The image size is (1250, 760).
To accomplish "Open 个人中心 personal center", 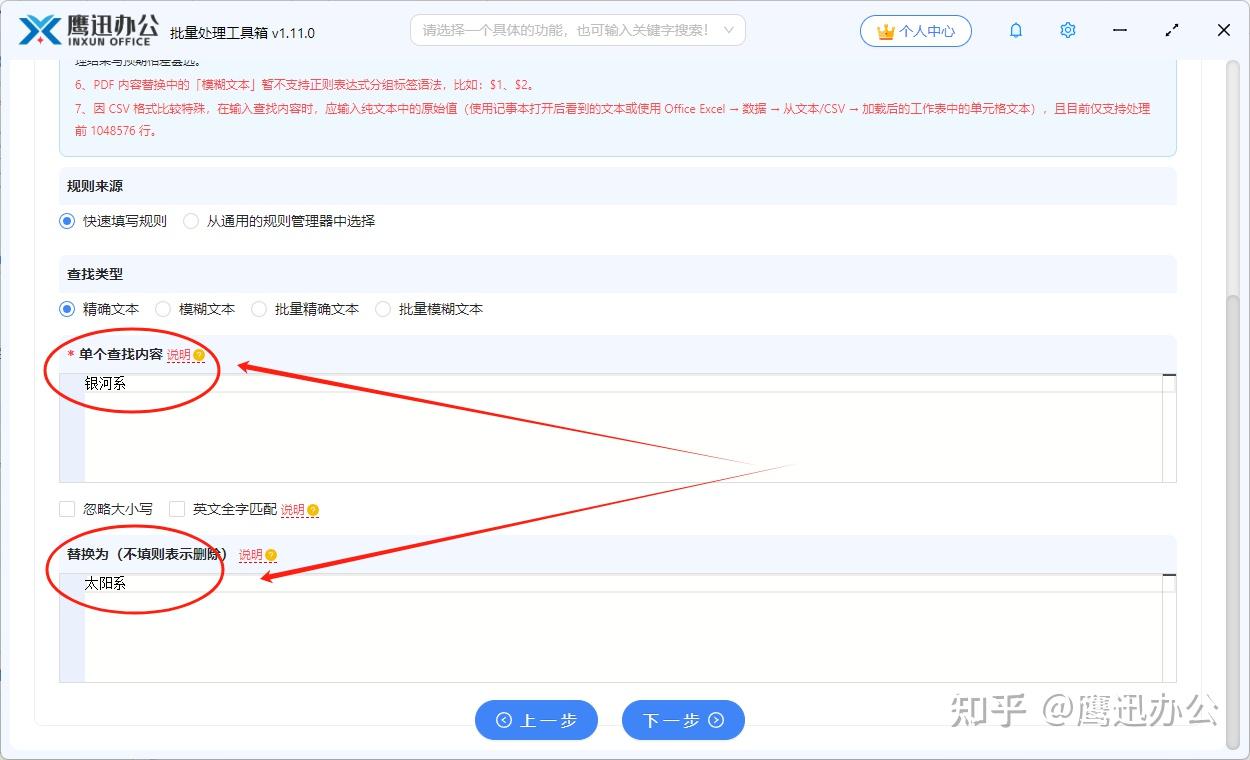I will pyautogui.click(x=916, y=31).
